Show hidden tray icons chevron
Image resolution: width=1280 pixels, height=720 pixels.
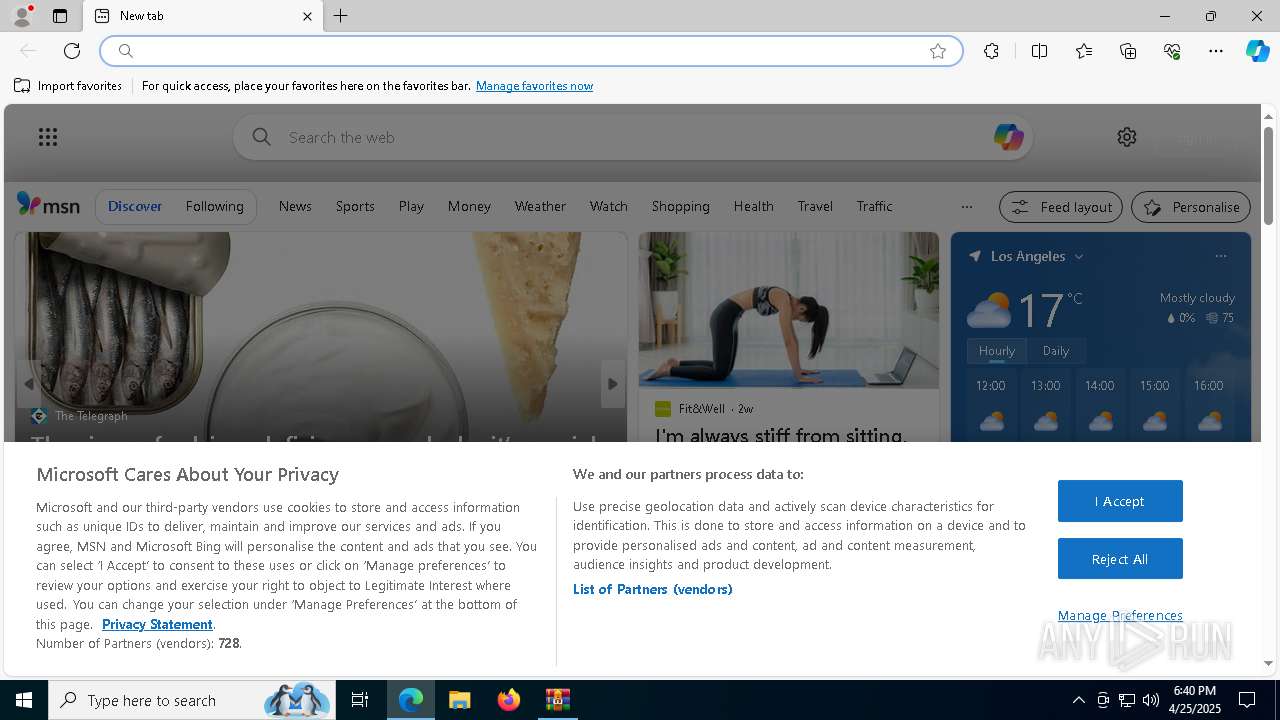1078,700
